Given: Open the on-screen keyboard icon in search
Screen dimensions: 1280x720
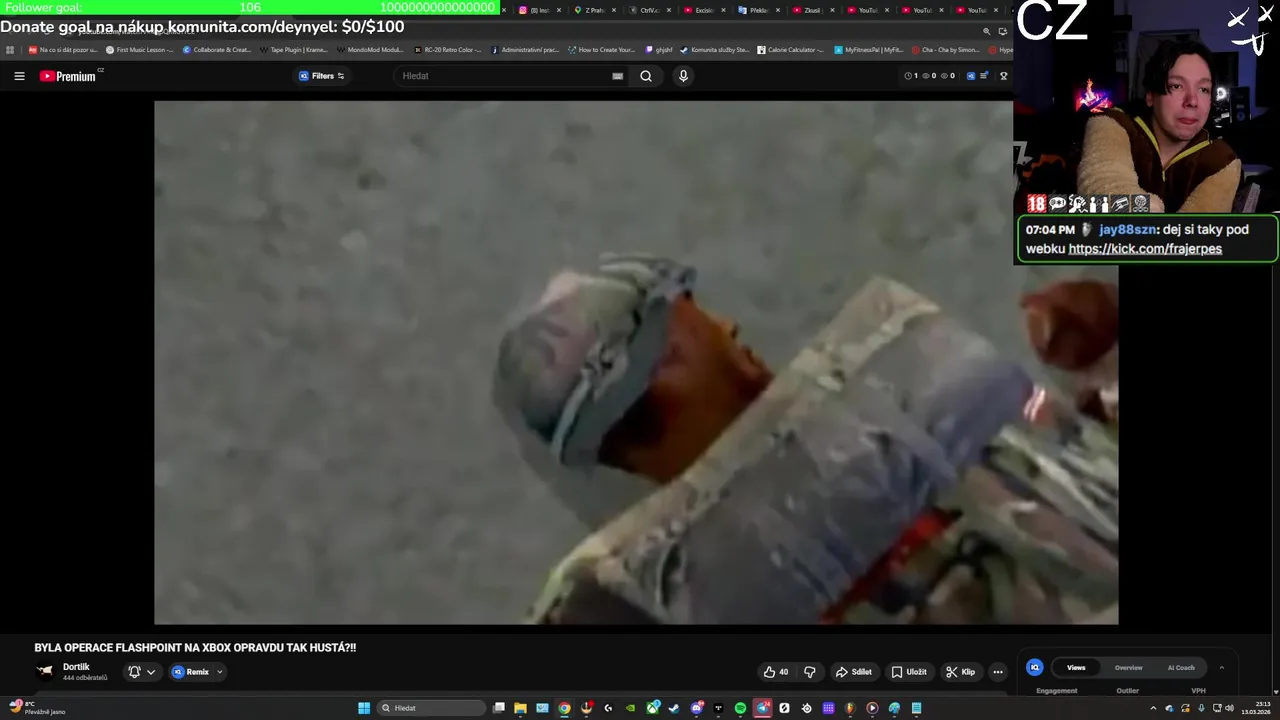Looking at the screenshot, I should coord(617,76).
